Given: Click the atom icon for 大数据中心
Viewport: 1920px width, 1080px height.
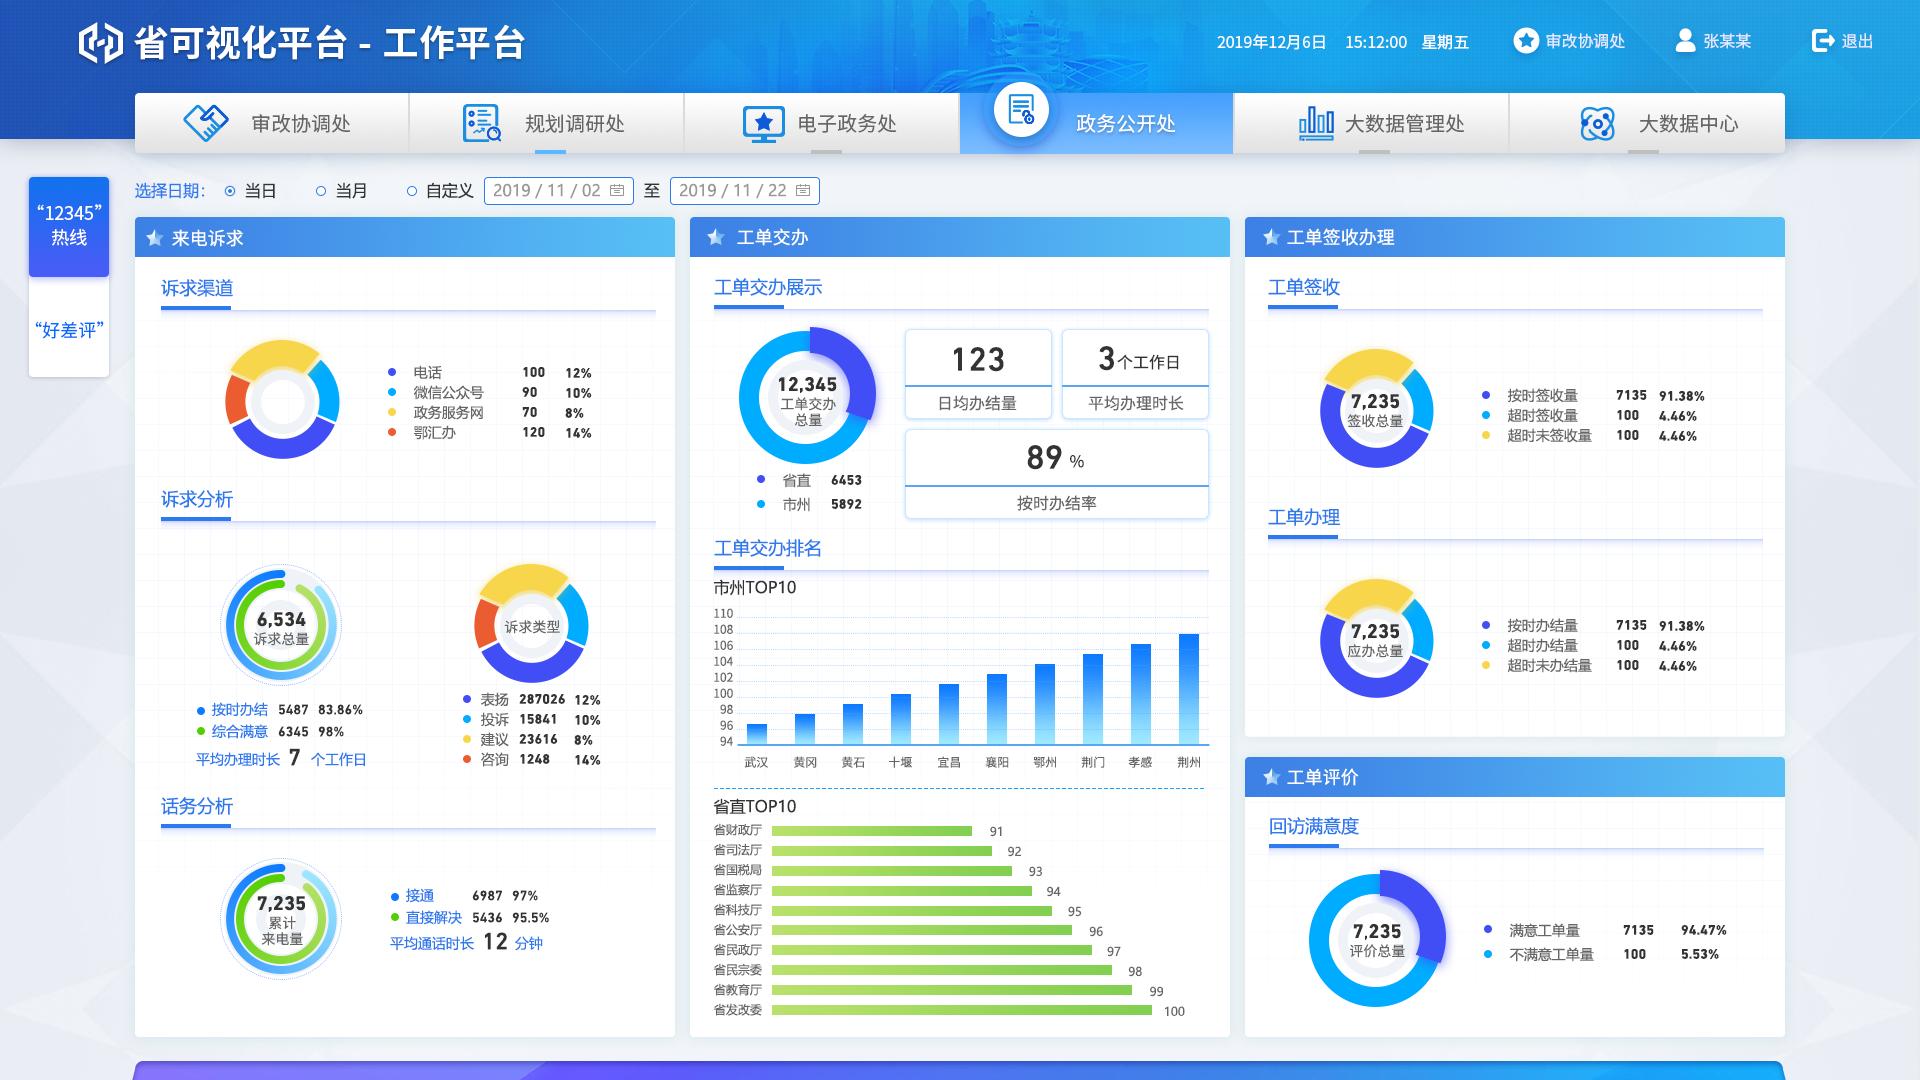Looking at the screenshot, I should pyautogui.click(x=1597, y=123).
